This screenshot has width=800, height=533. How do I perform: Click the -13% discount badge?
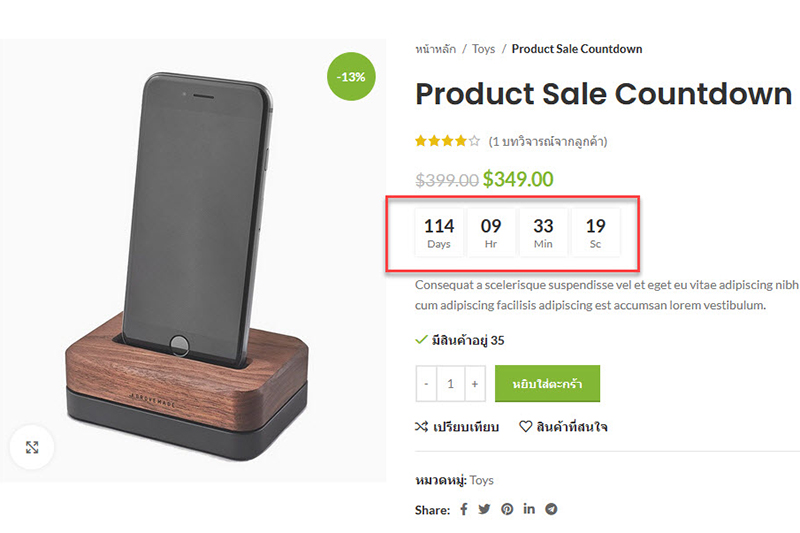[x=351, y=77]
